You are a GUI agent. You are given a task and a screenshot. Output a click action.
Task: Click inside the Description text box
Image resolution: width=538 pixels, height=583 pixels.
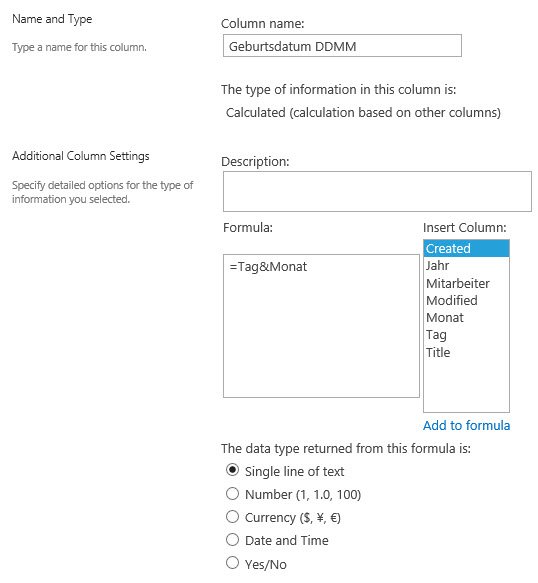click(x=377, y=191)
